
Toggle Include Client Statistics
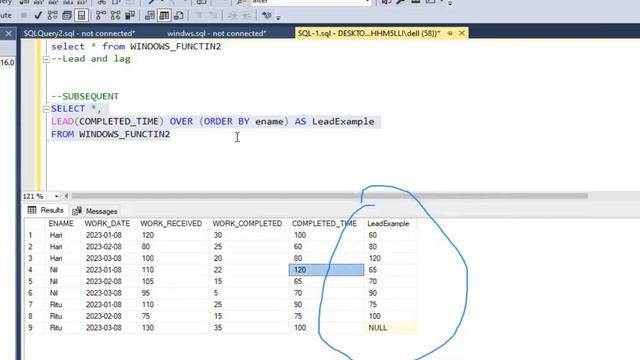130,16
